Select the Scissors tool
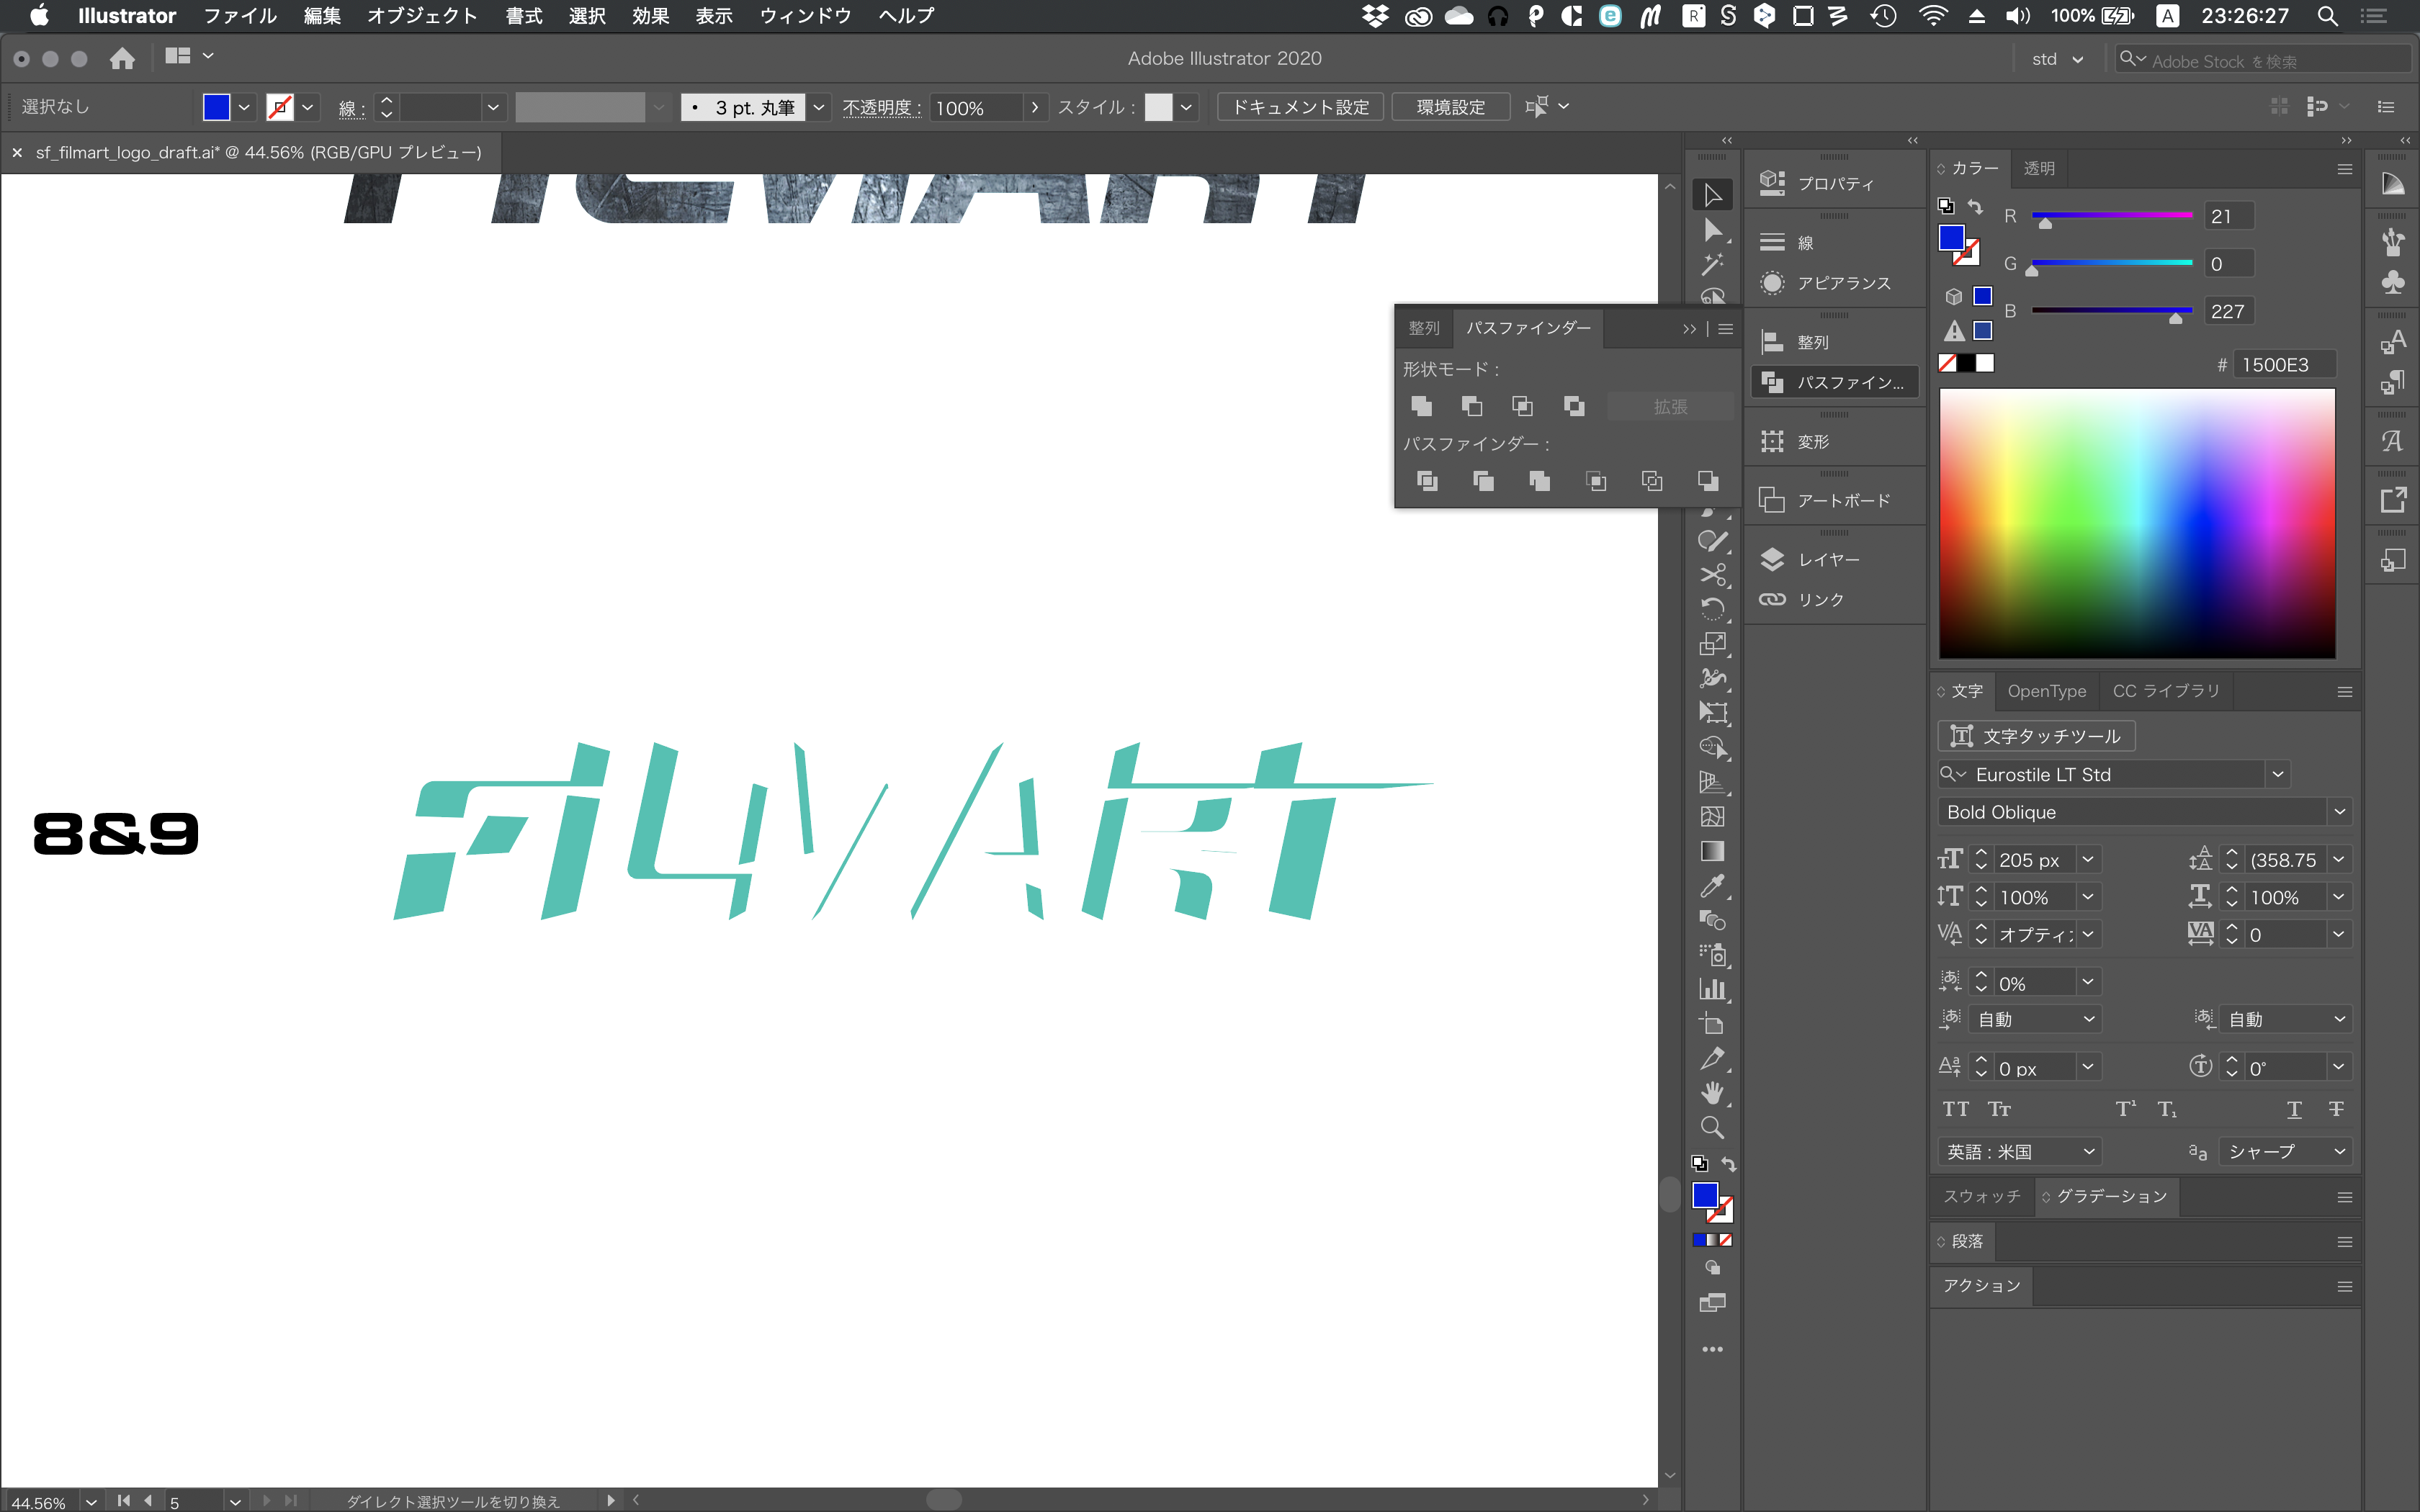 point(1712,575)
